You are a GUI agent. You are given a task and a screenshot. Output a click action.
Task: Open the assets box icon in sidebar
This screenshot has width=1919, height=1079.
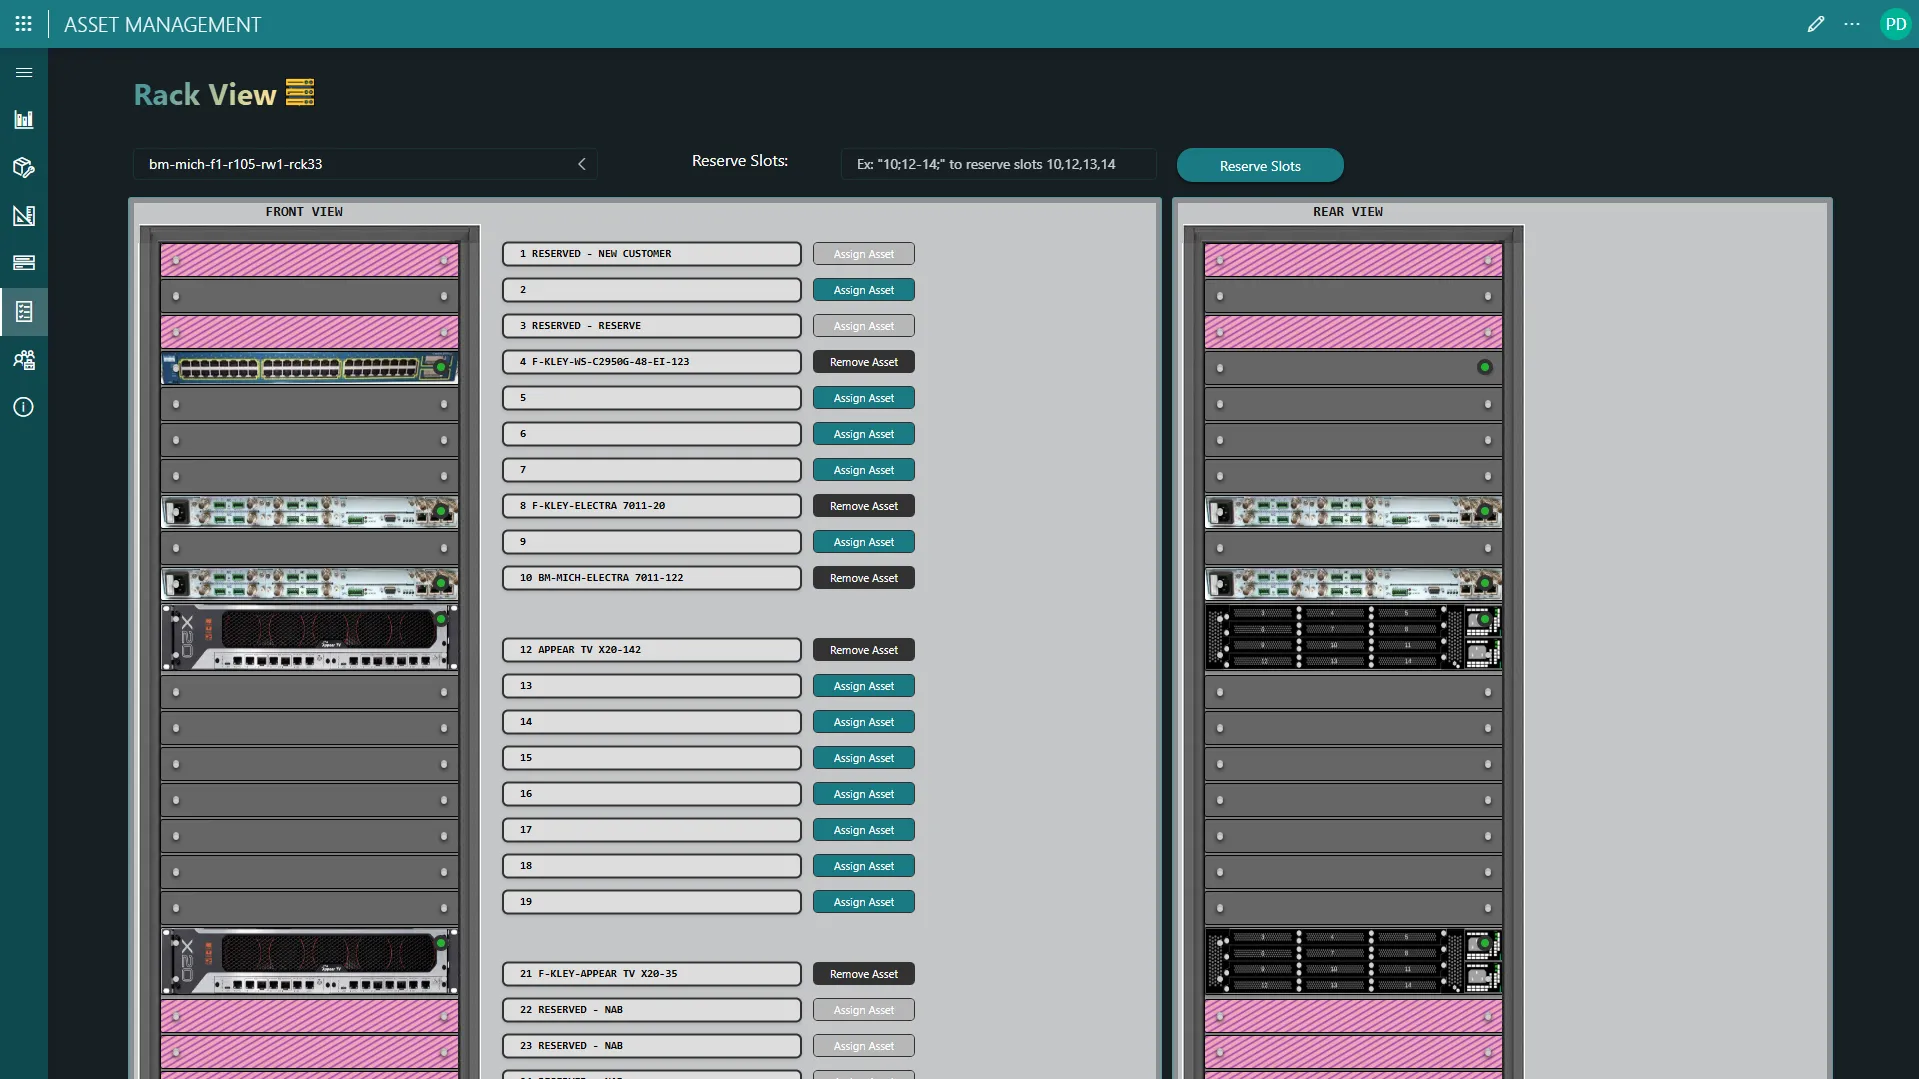[24, 168]
